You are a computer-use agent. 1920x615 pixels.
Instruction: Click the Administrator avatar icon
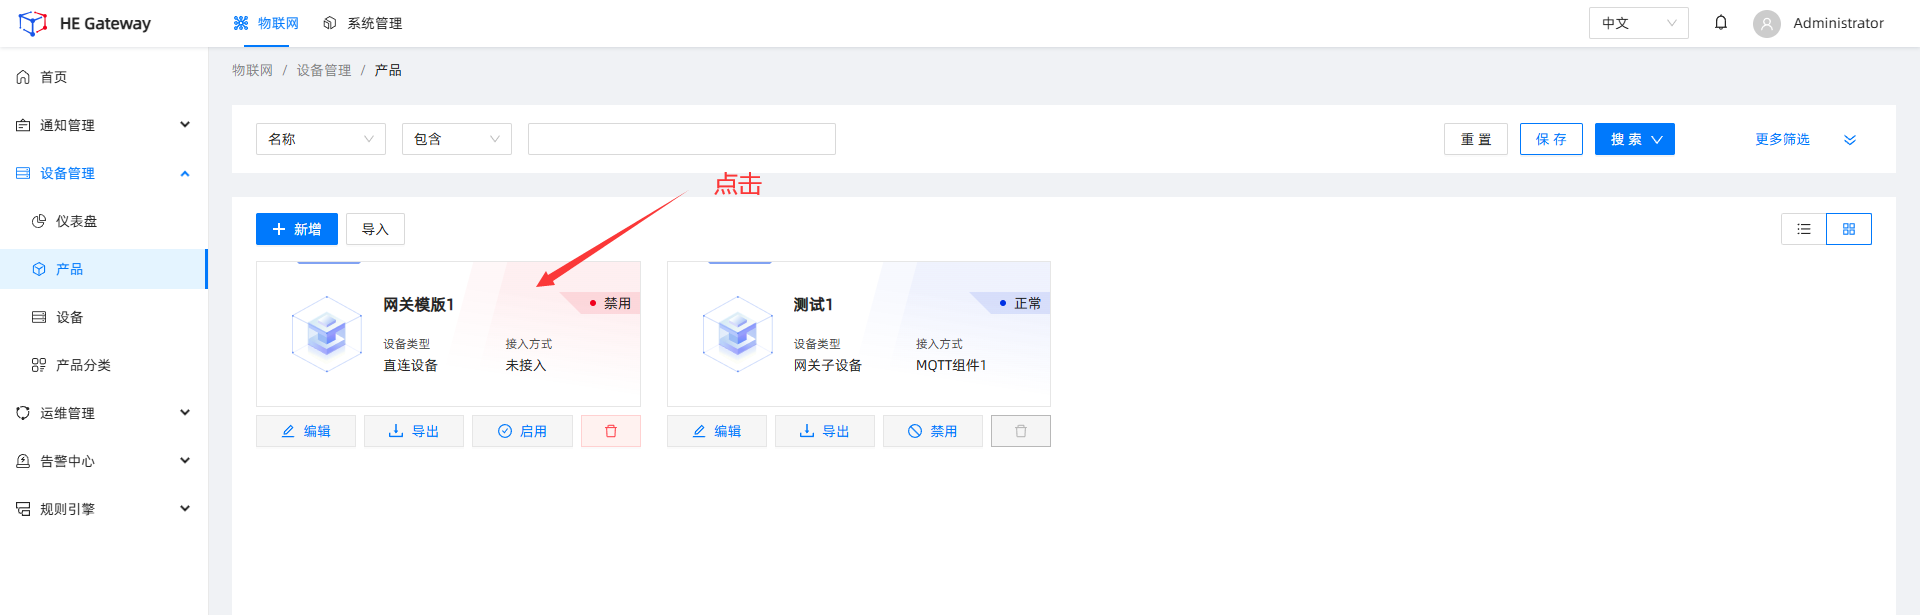click(1767, 23)
